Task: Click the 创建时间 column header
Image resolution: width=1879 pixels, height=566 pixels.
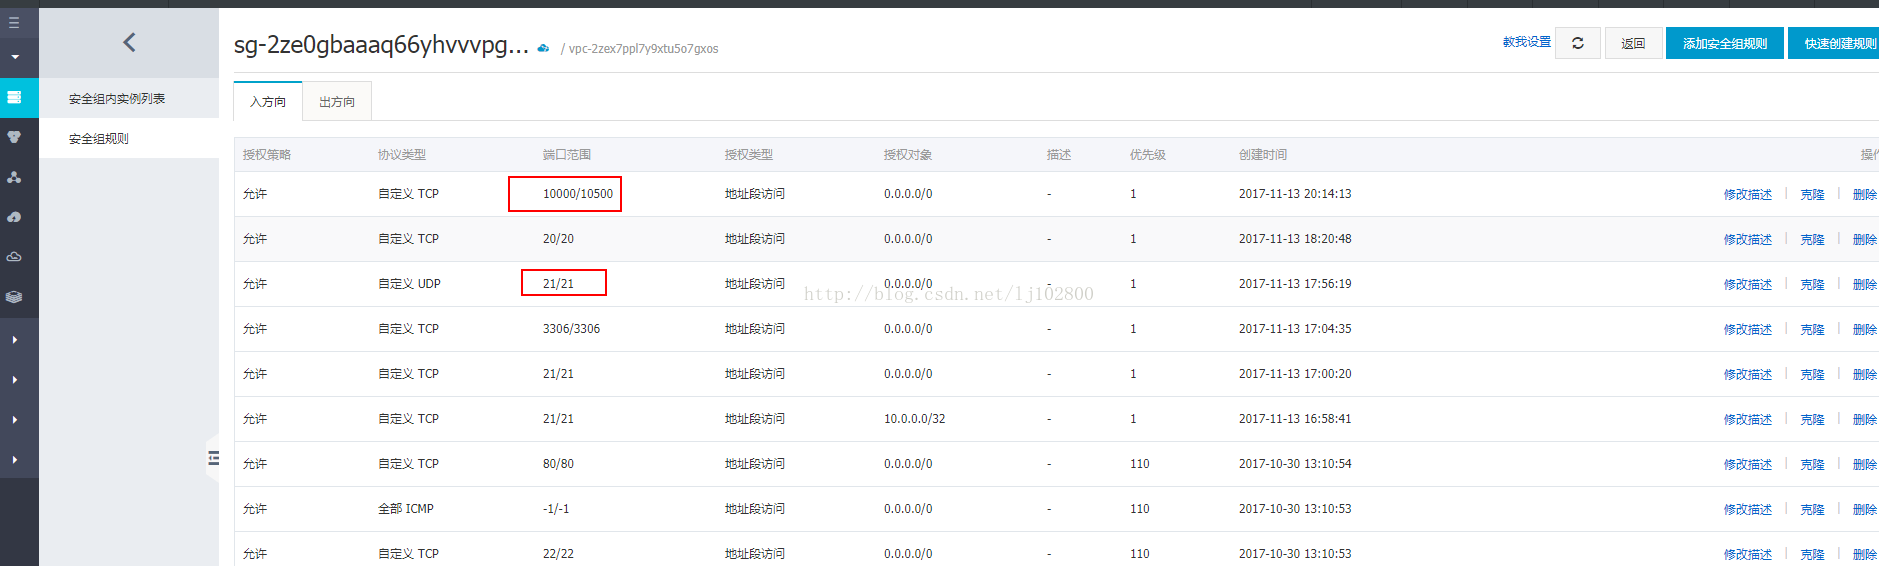Action: pyautogui.click(x=1263, y=155)
